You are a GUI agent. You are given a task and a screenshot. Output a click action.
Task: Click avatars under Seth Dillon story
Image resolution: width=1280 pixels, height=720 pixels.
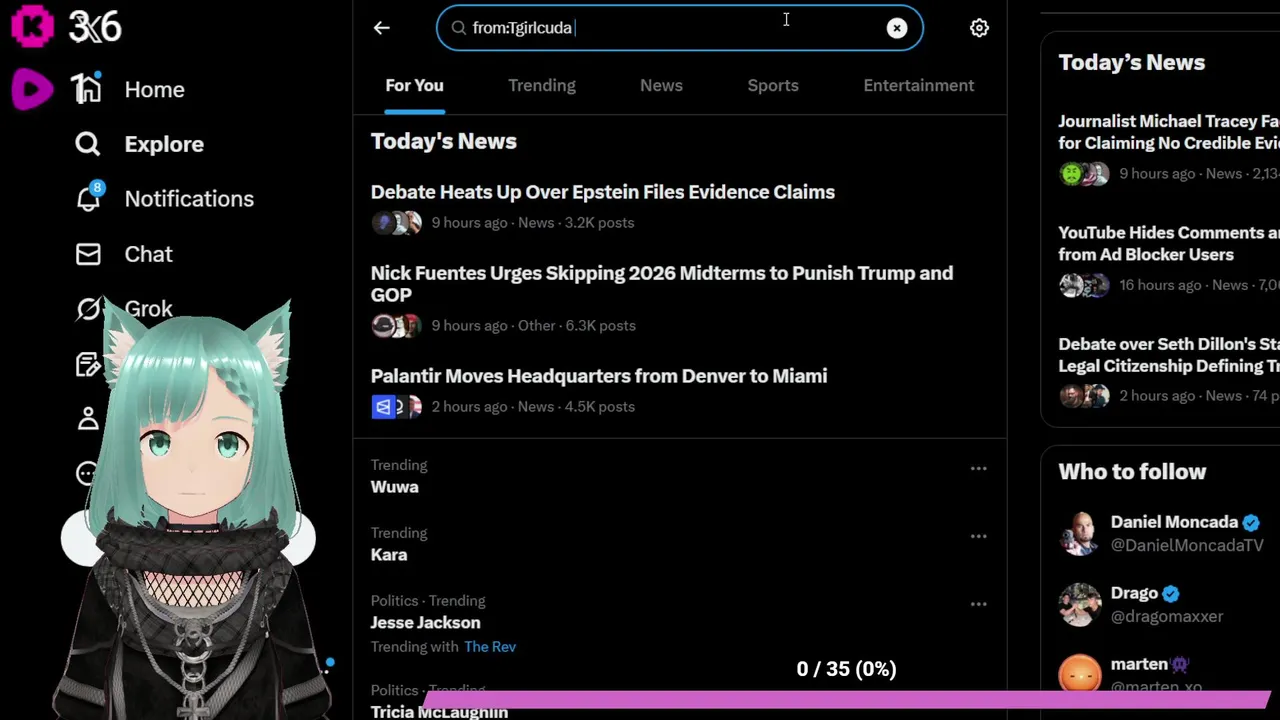pyautogui.click(x=1084, y=396)
